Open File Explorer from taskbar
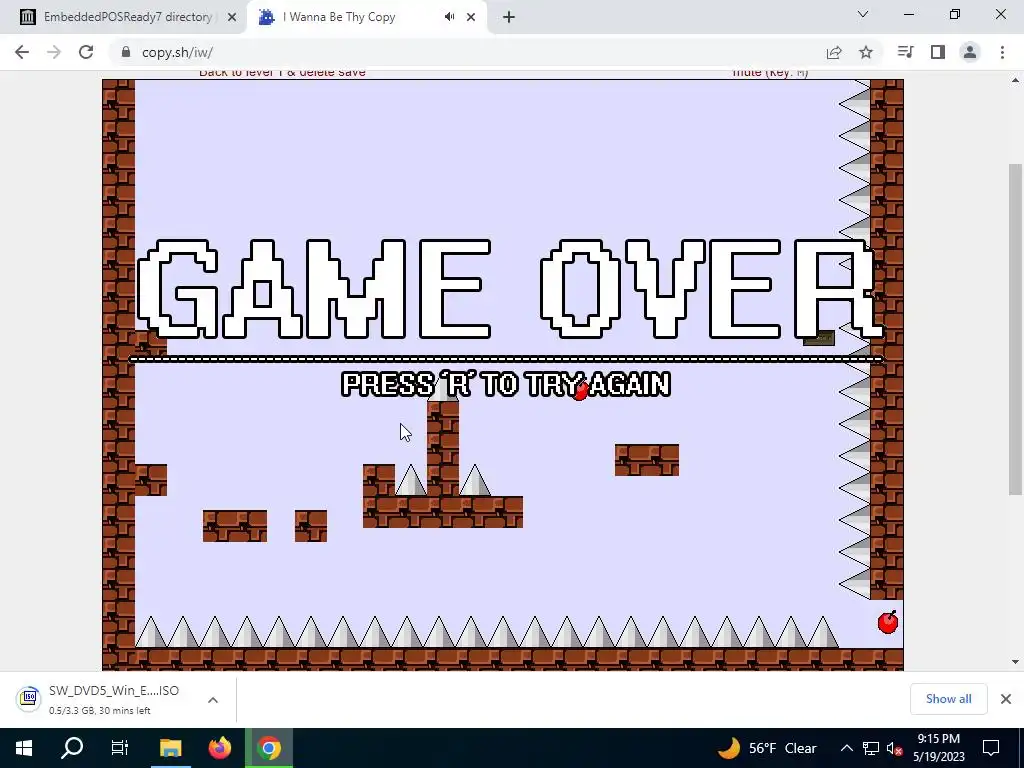Image resolution: width=1024 pixels, height=768 pixels. (170, 748)
